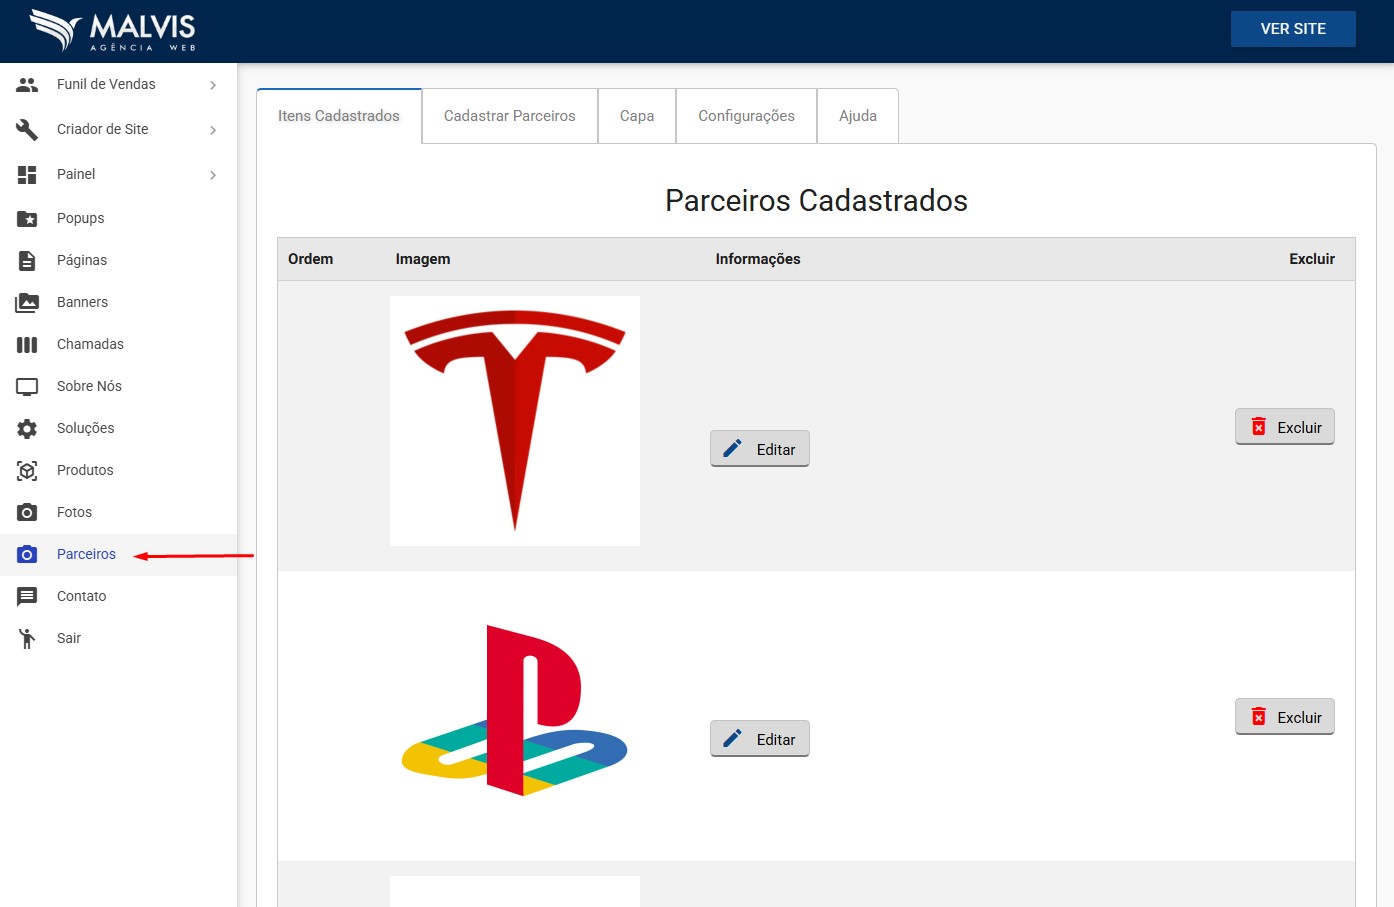Open Criador de Site menu item
This screenshot has height=907, width=1394.
(118, 130)
